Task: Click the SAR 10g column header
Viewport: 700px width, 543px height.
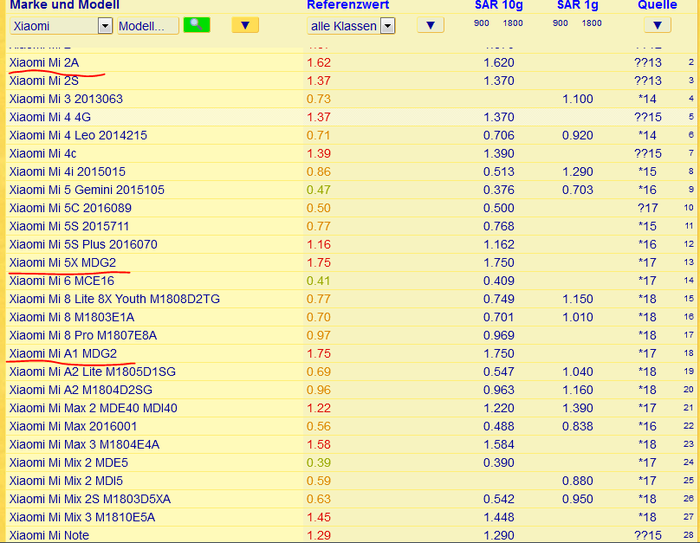Action: [x=498, y=5]
